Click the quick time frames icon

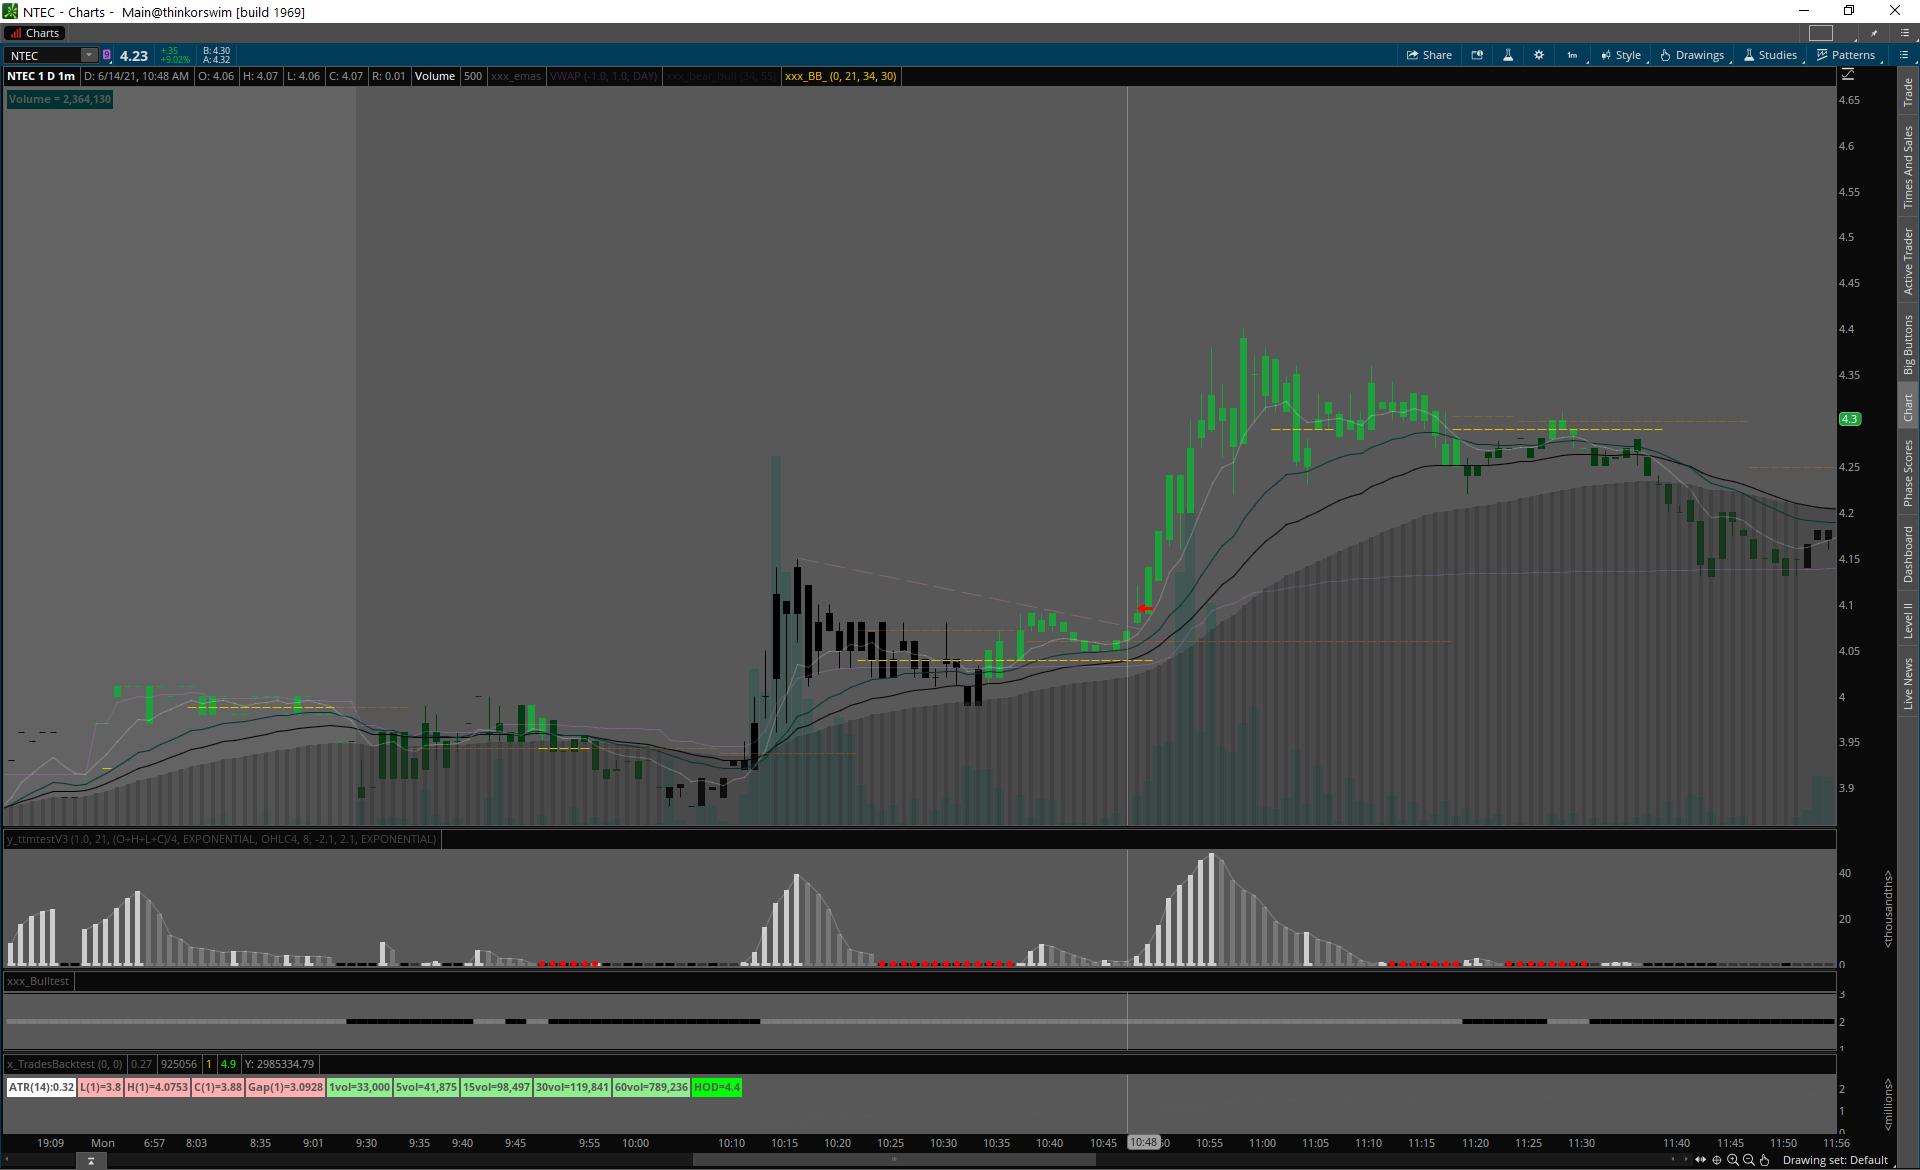pos(1477,55)
